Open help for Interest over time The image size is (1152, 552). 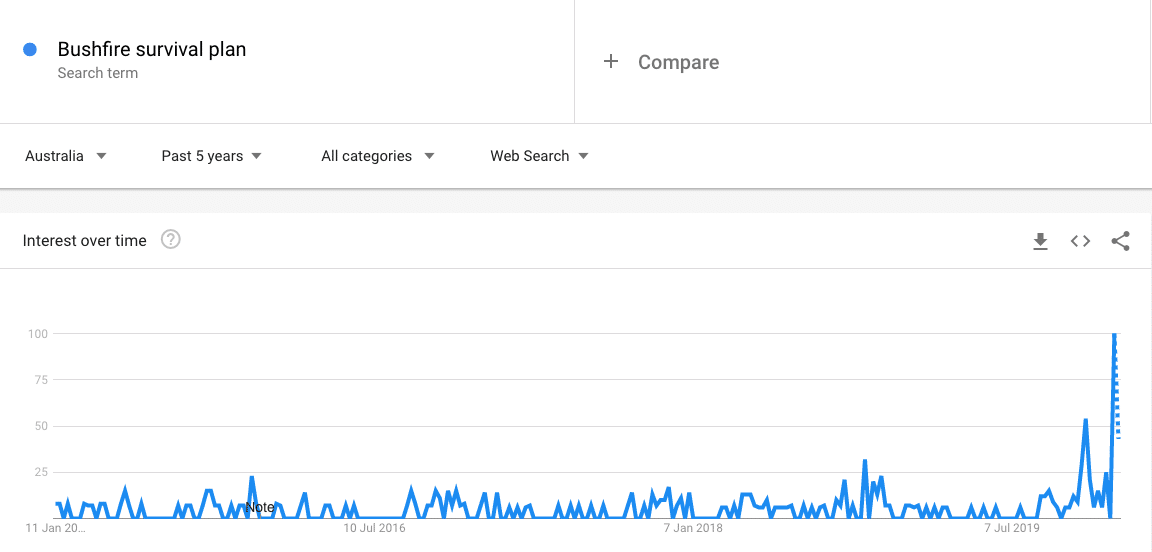[171, 240]
